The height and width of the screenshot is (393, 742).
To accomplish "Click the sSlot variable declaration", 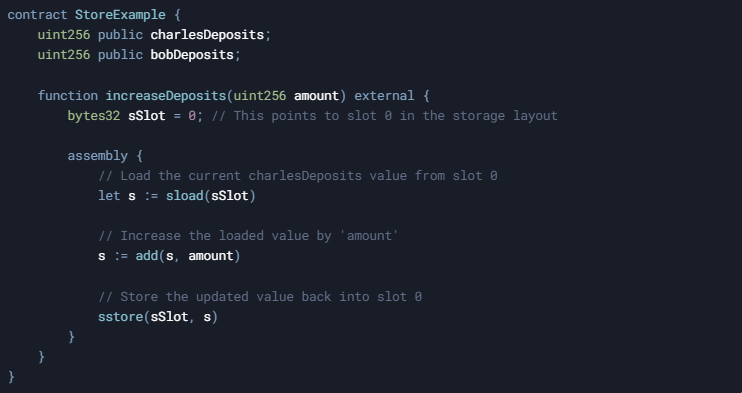I will 147,116.
